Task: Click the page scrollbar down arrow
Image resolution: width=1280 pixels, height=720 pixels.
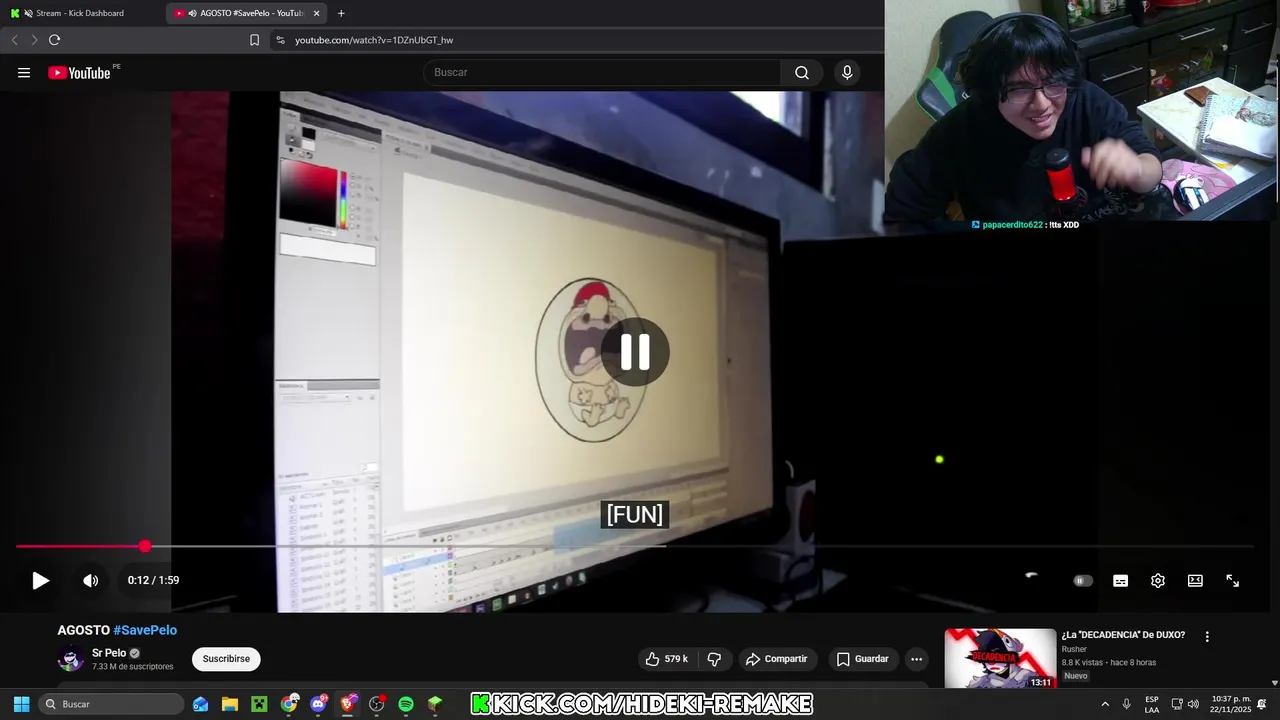Action: click(1274, 683)
